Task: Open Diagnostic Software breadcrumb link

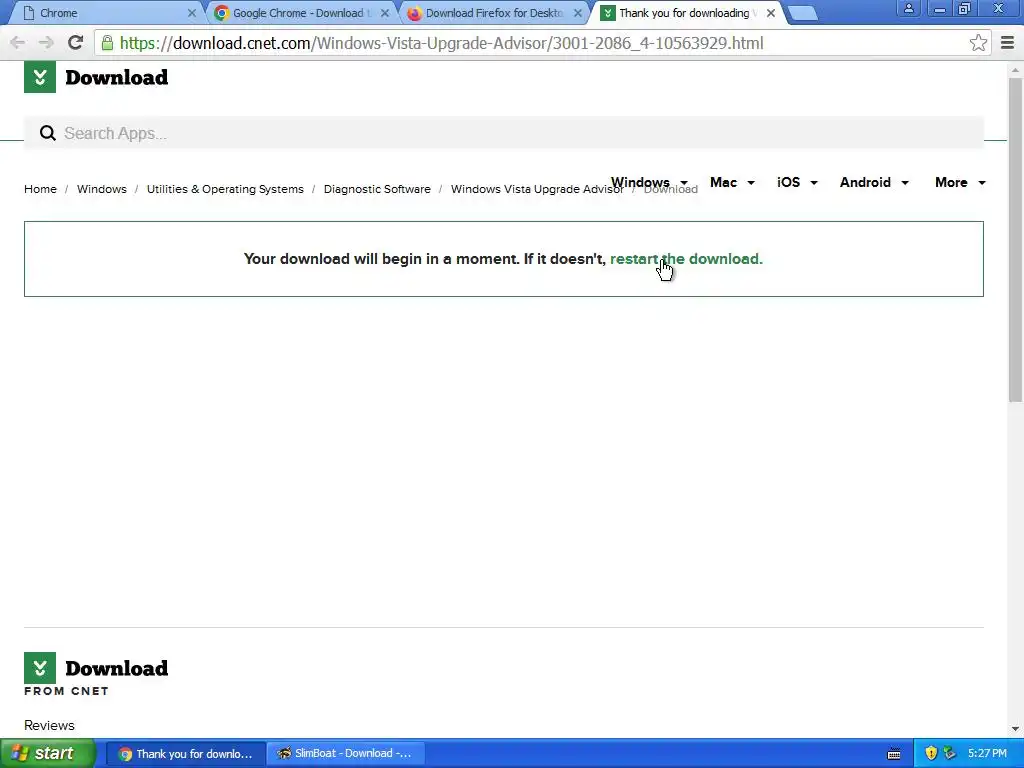Action: (377, 189)
